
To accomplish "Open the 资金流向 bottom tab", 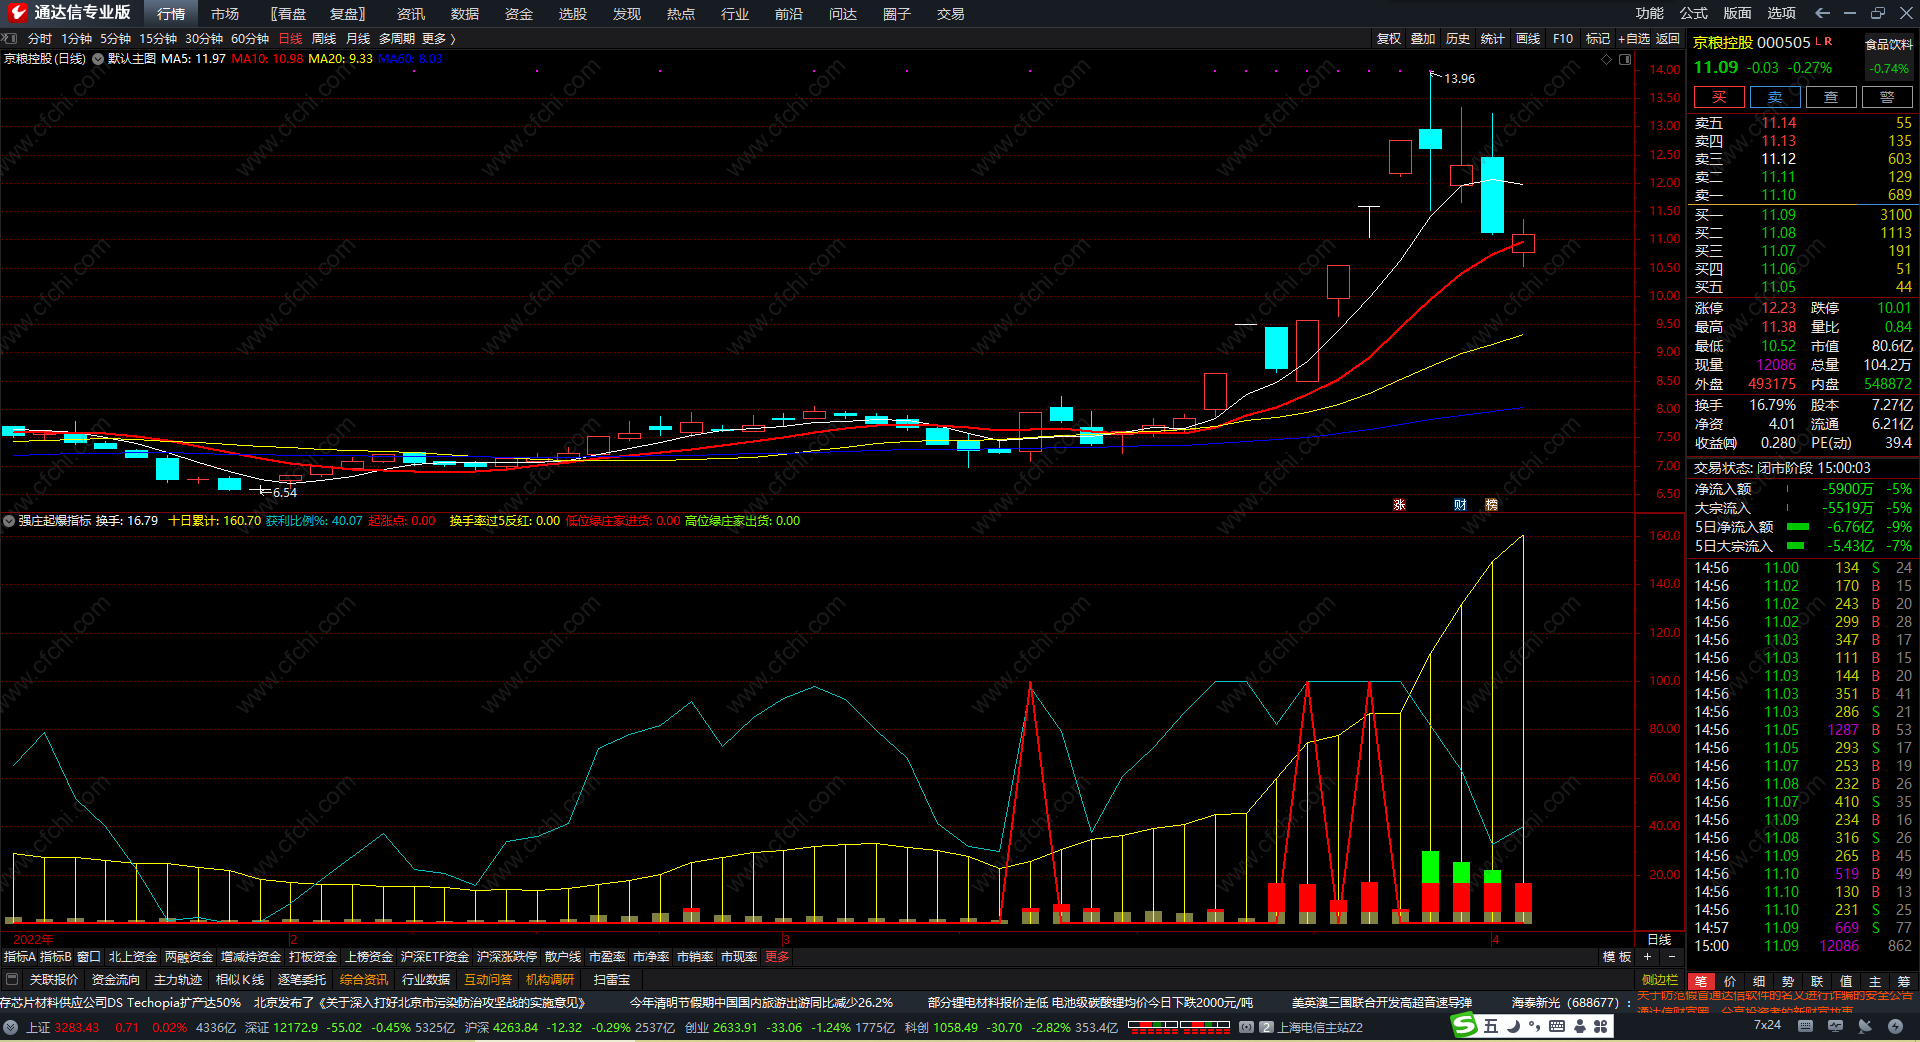I will (x=116, y=979).
